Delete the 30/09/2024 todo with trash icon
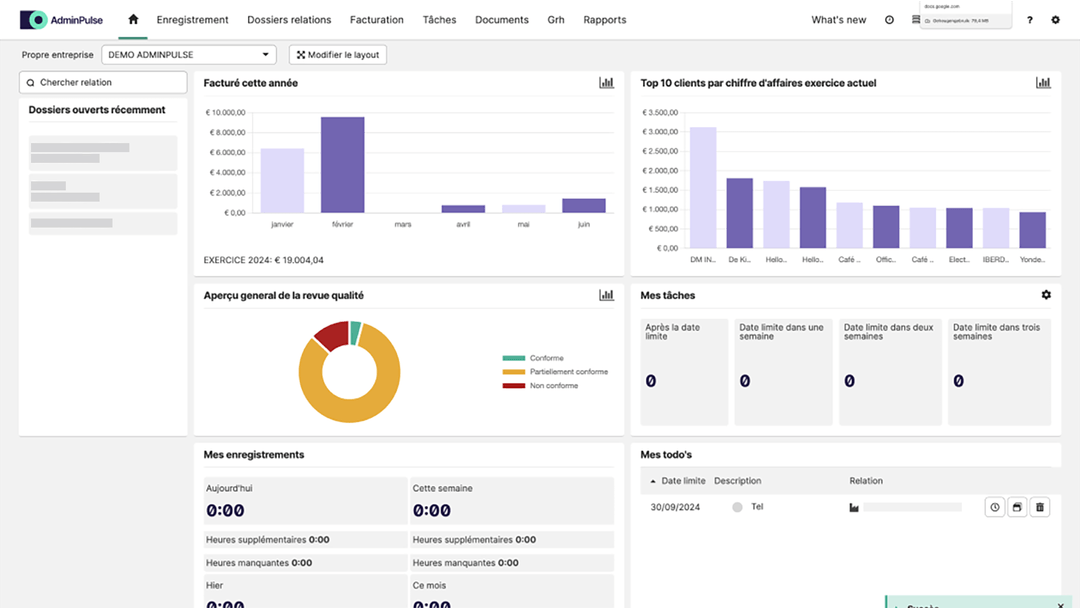 [1039, 507]
